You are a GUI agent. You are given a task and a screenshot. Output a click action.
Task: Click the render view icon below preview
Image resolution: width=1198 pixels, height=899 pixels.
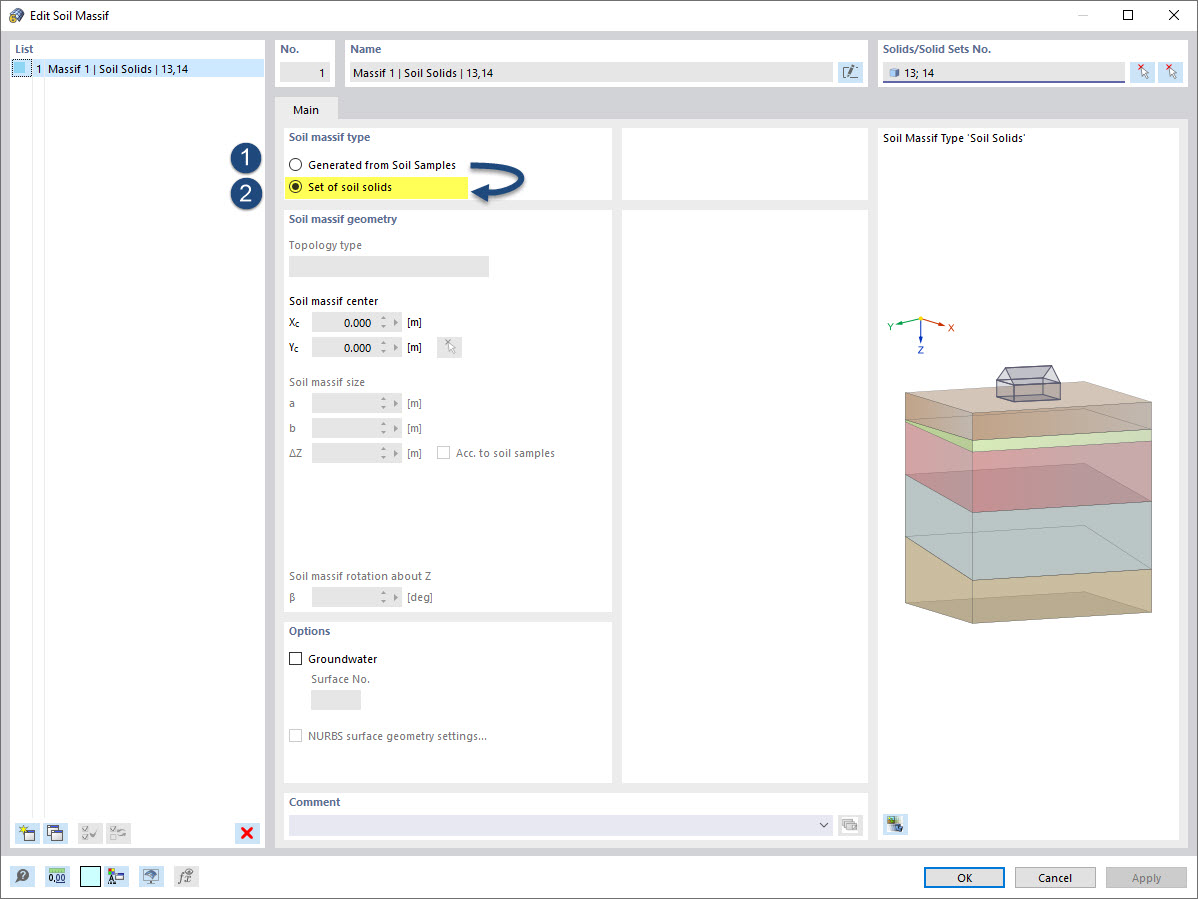point(895,824)
